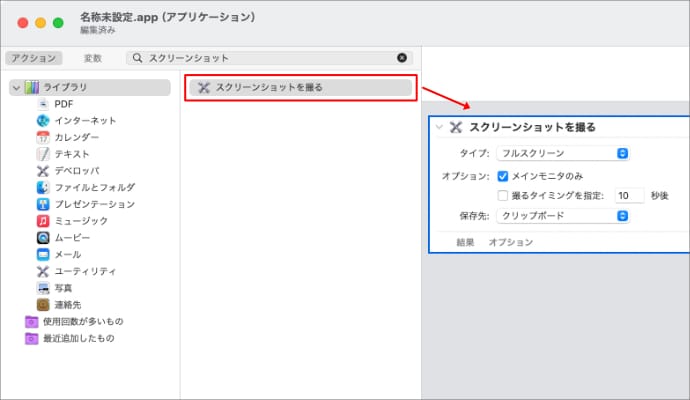Click the PDF library category icon
The width and height of the screenshot is (690, 400).
pyautogui.click(x=43, y=104)
